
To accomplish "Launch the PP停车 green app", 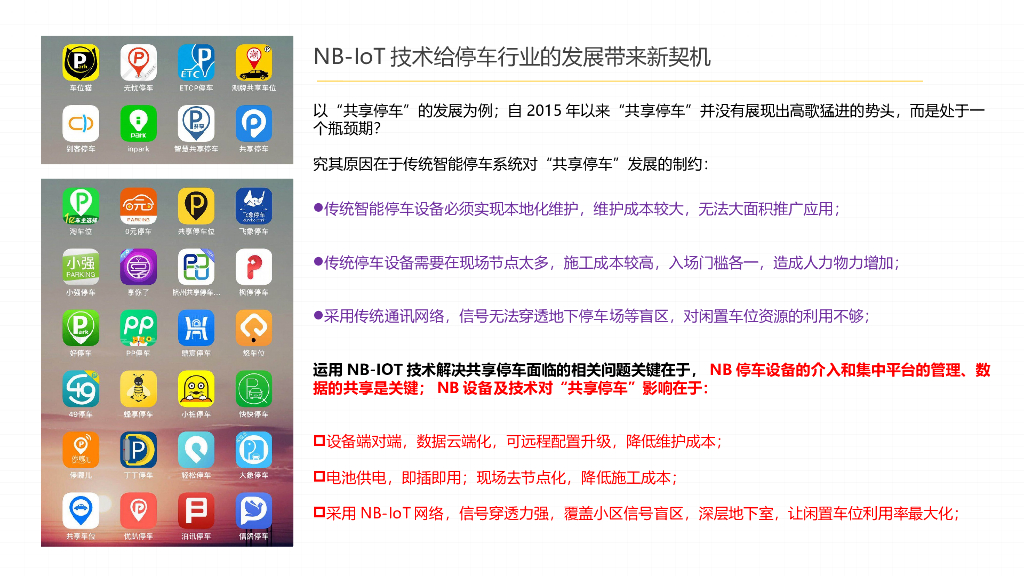I will 138,328.
